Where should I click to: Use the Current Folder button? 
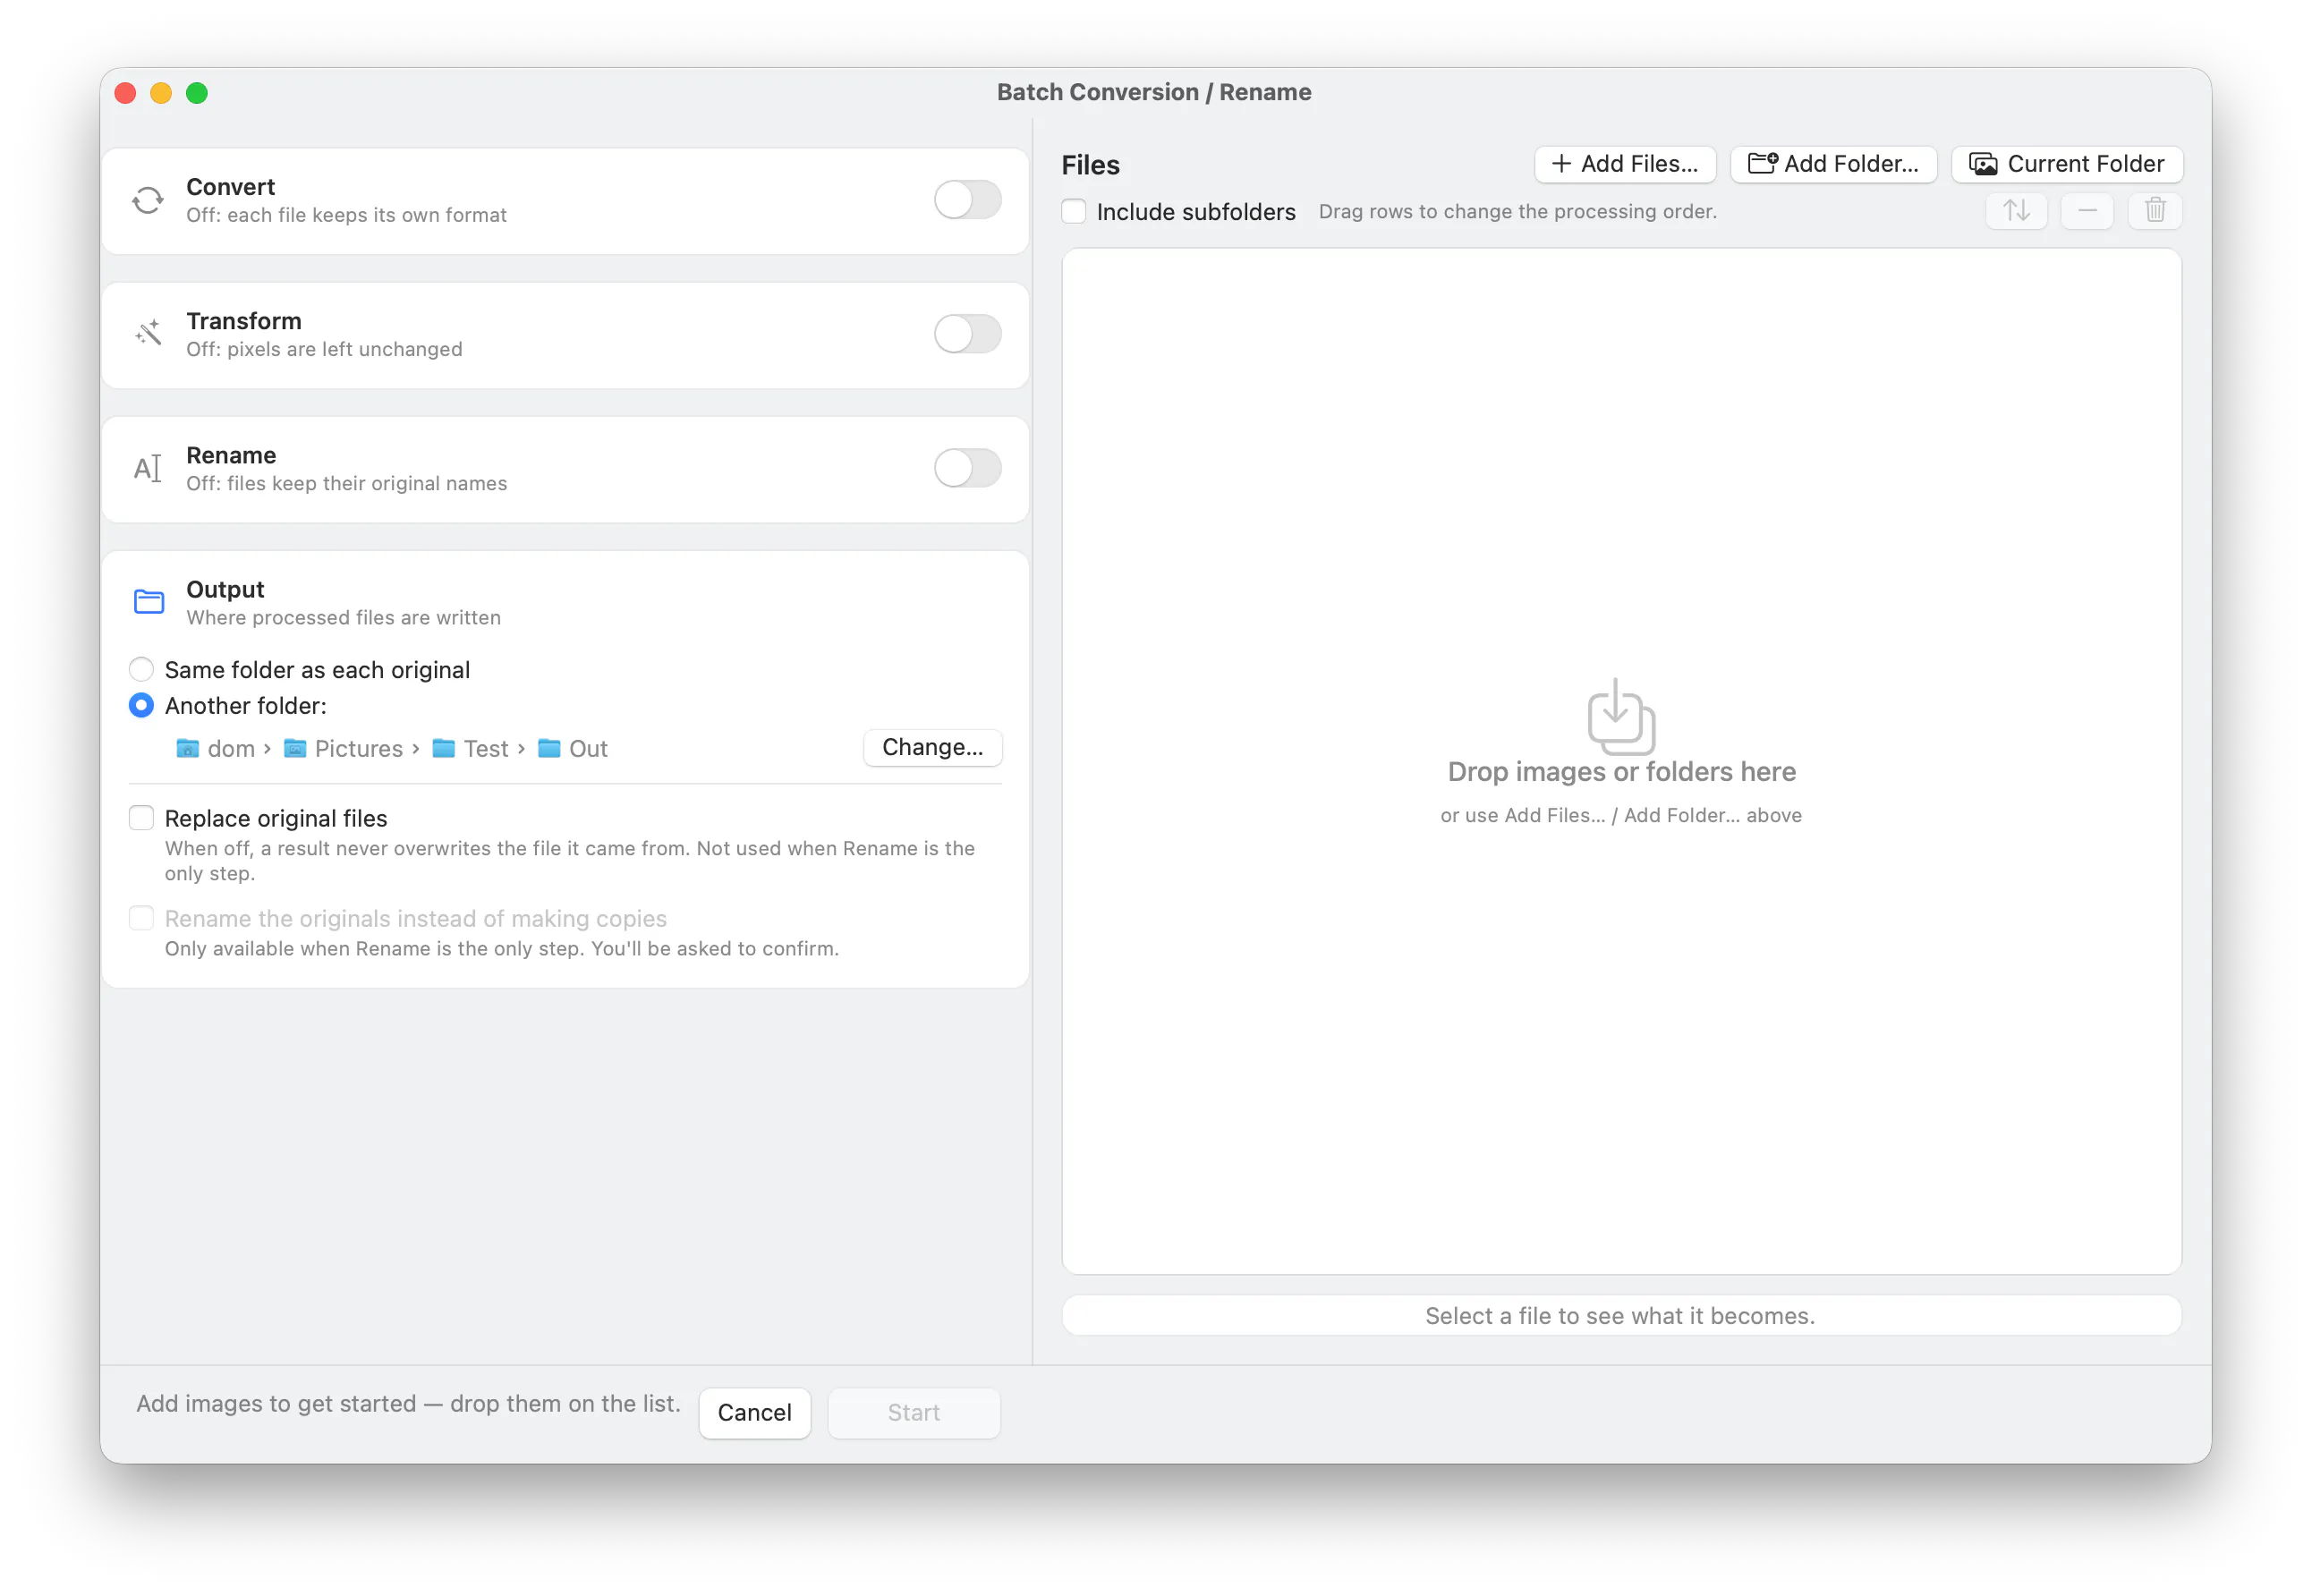point(2067,164)
